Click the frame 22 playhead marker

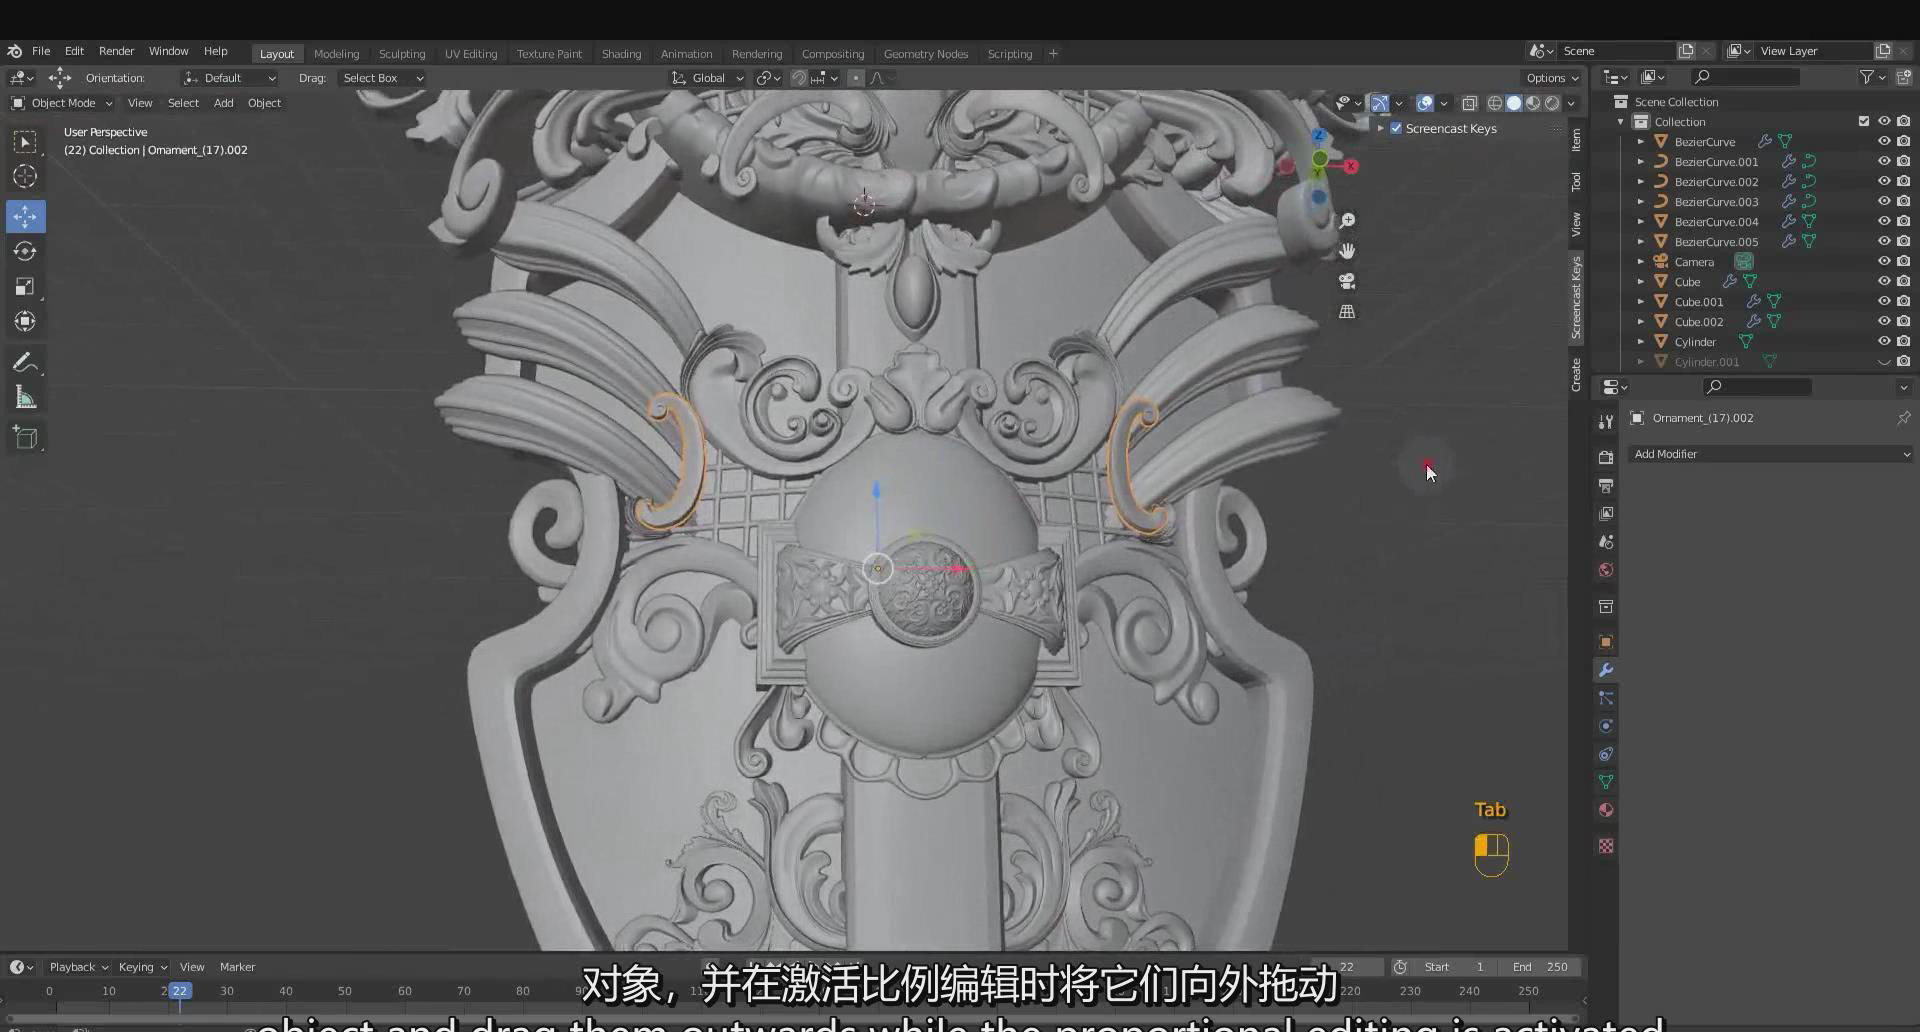coord(179,991)
